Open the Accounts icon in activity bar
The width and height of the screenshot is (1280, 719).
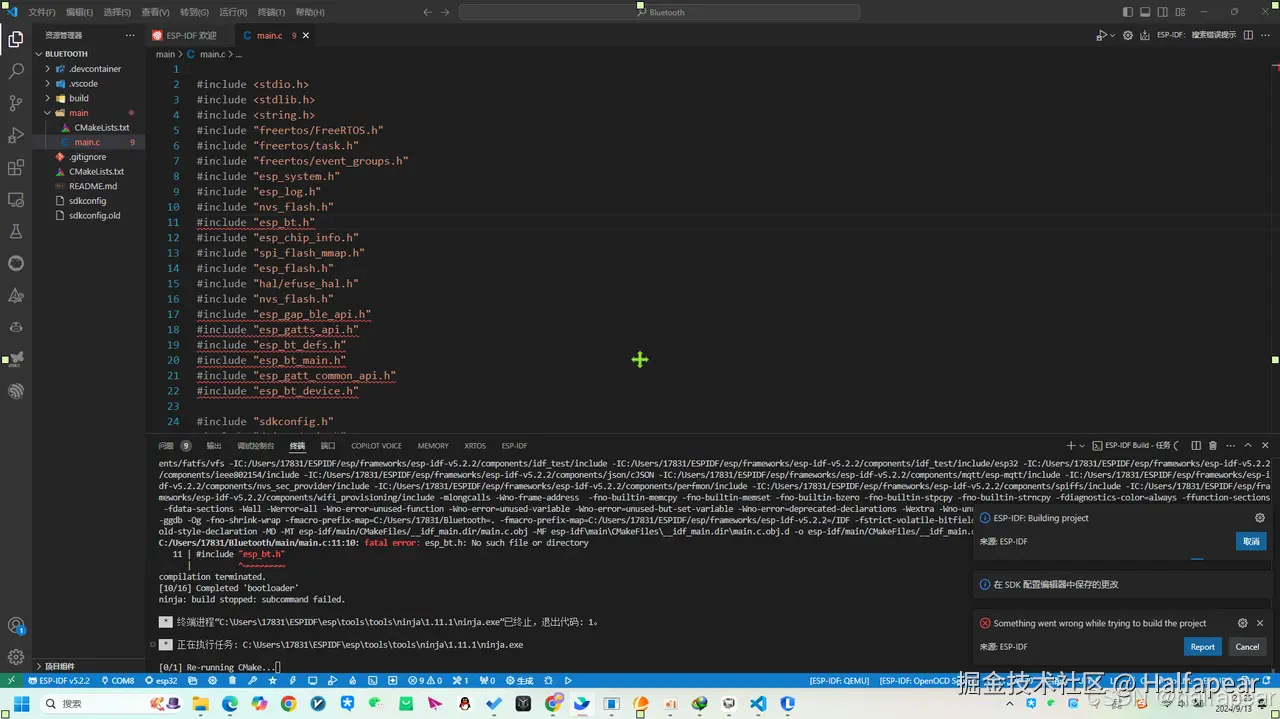pos(16,626)
